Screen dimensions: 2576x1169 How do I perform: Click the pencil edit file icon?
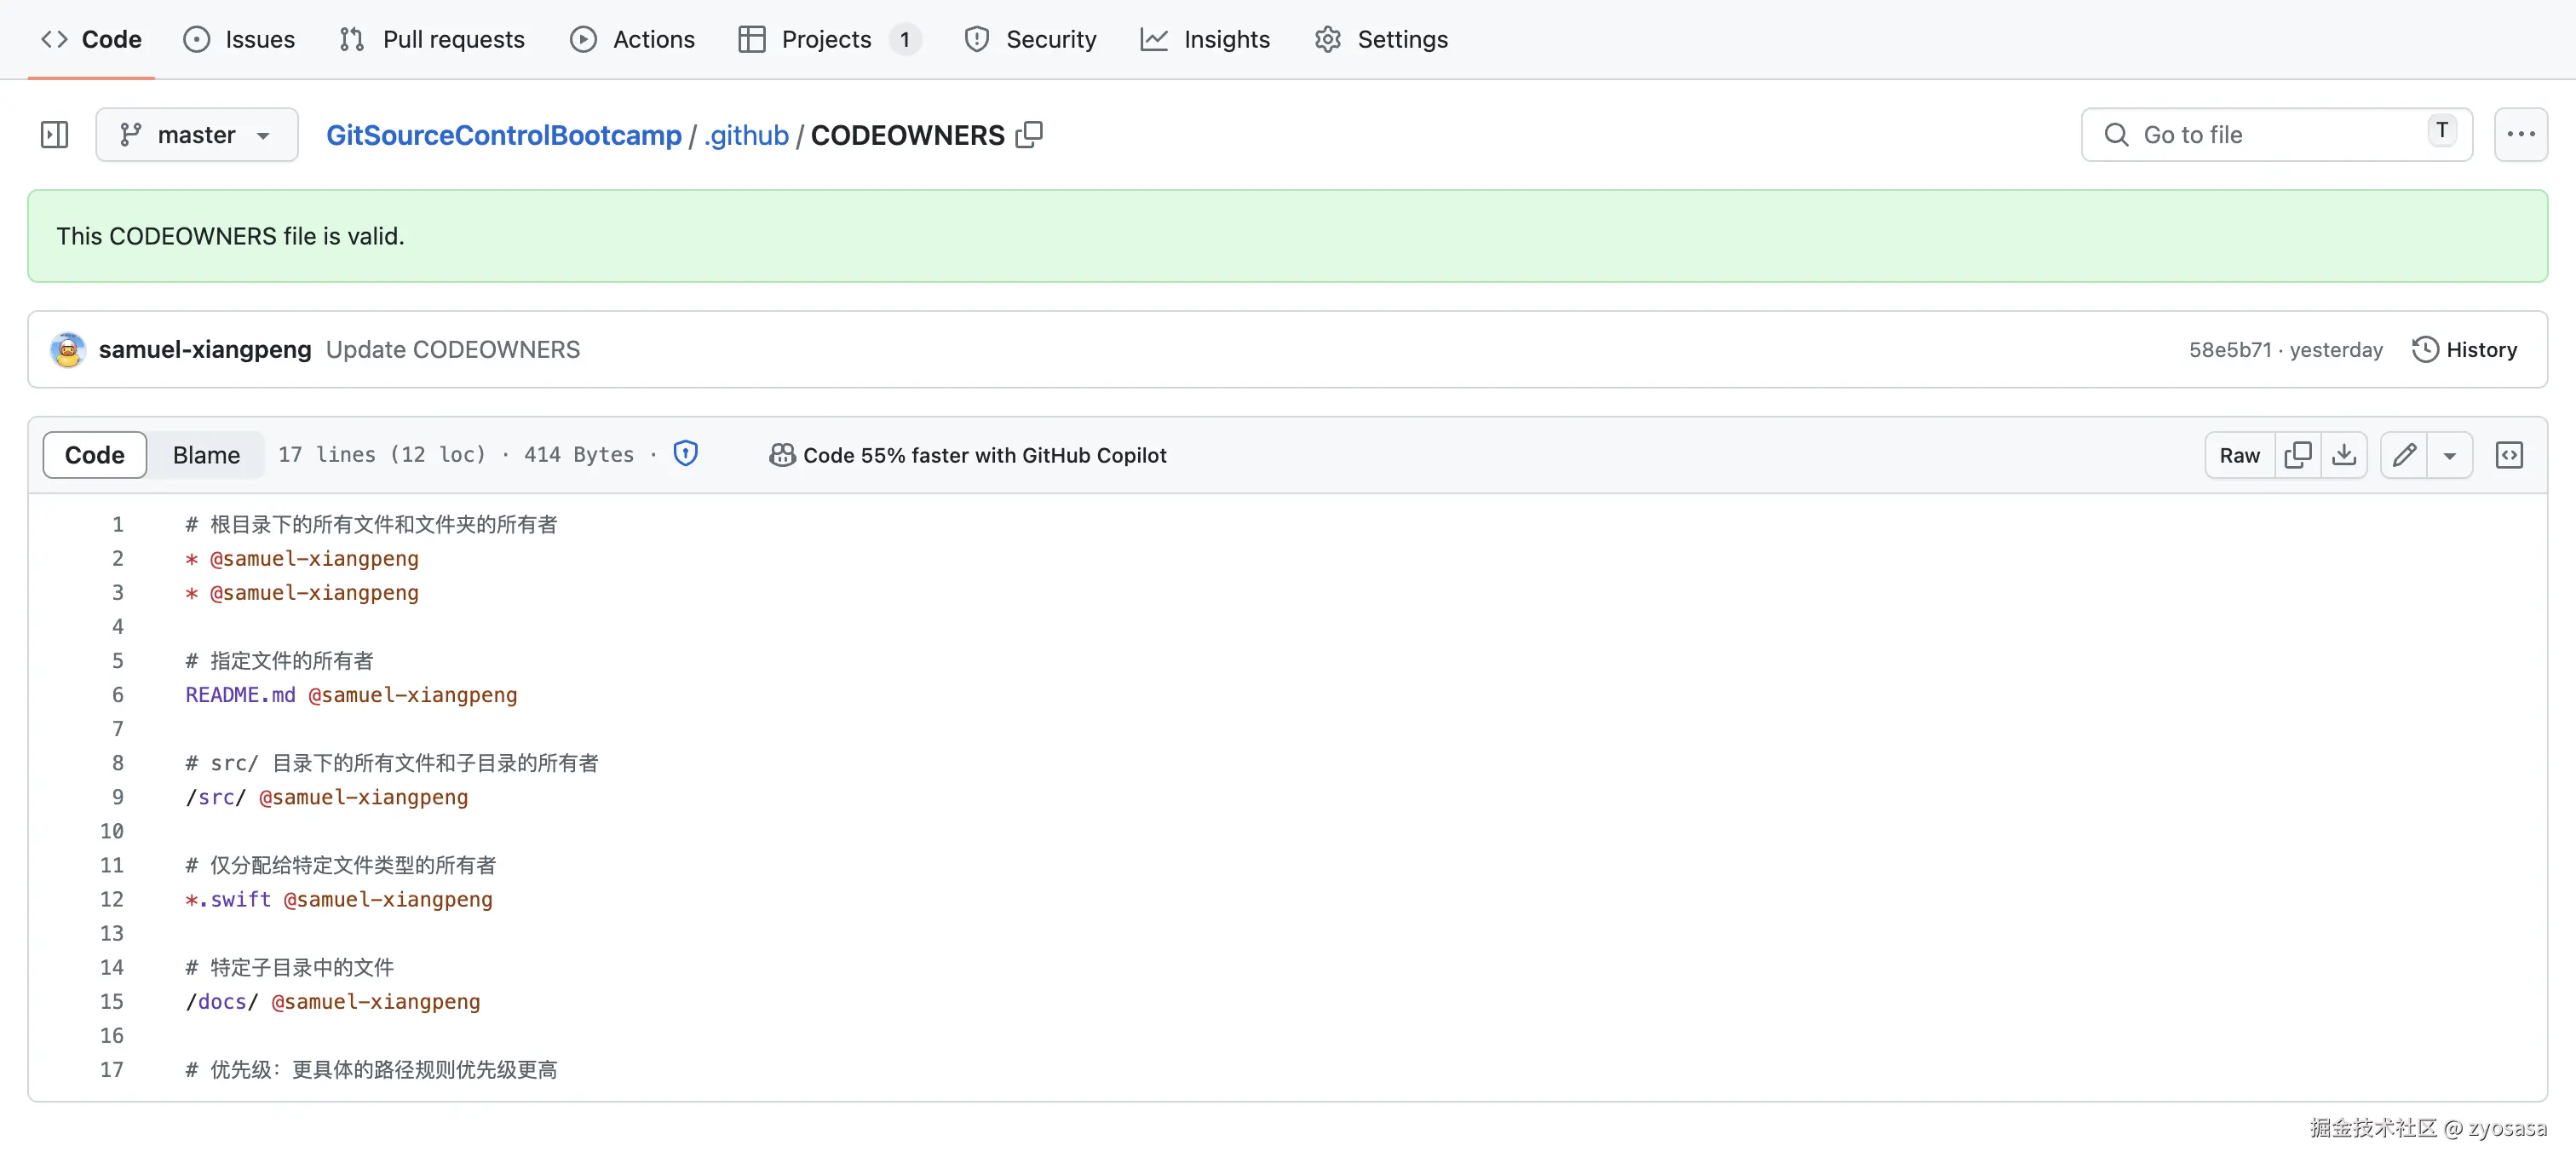pos(2404,455)
